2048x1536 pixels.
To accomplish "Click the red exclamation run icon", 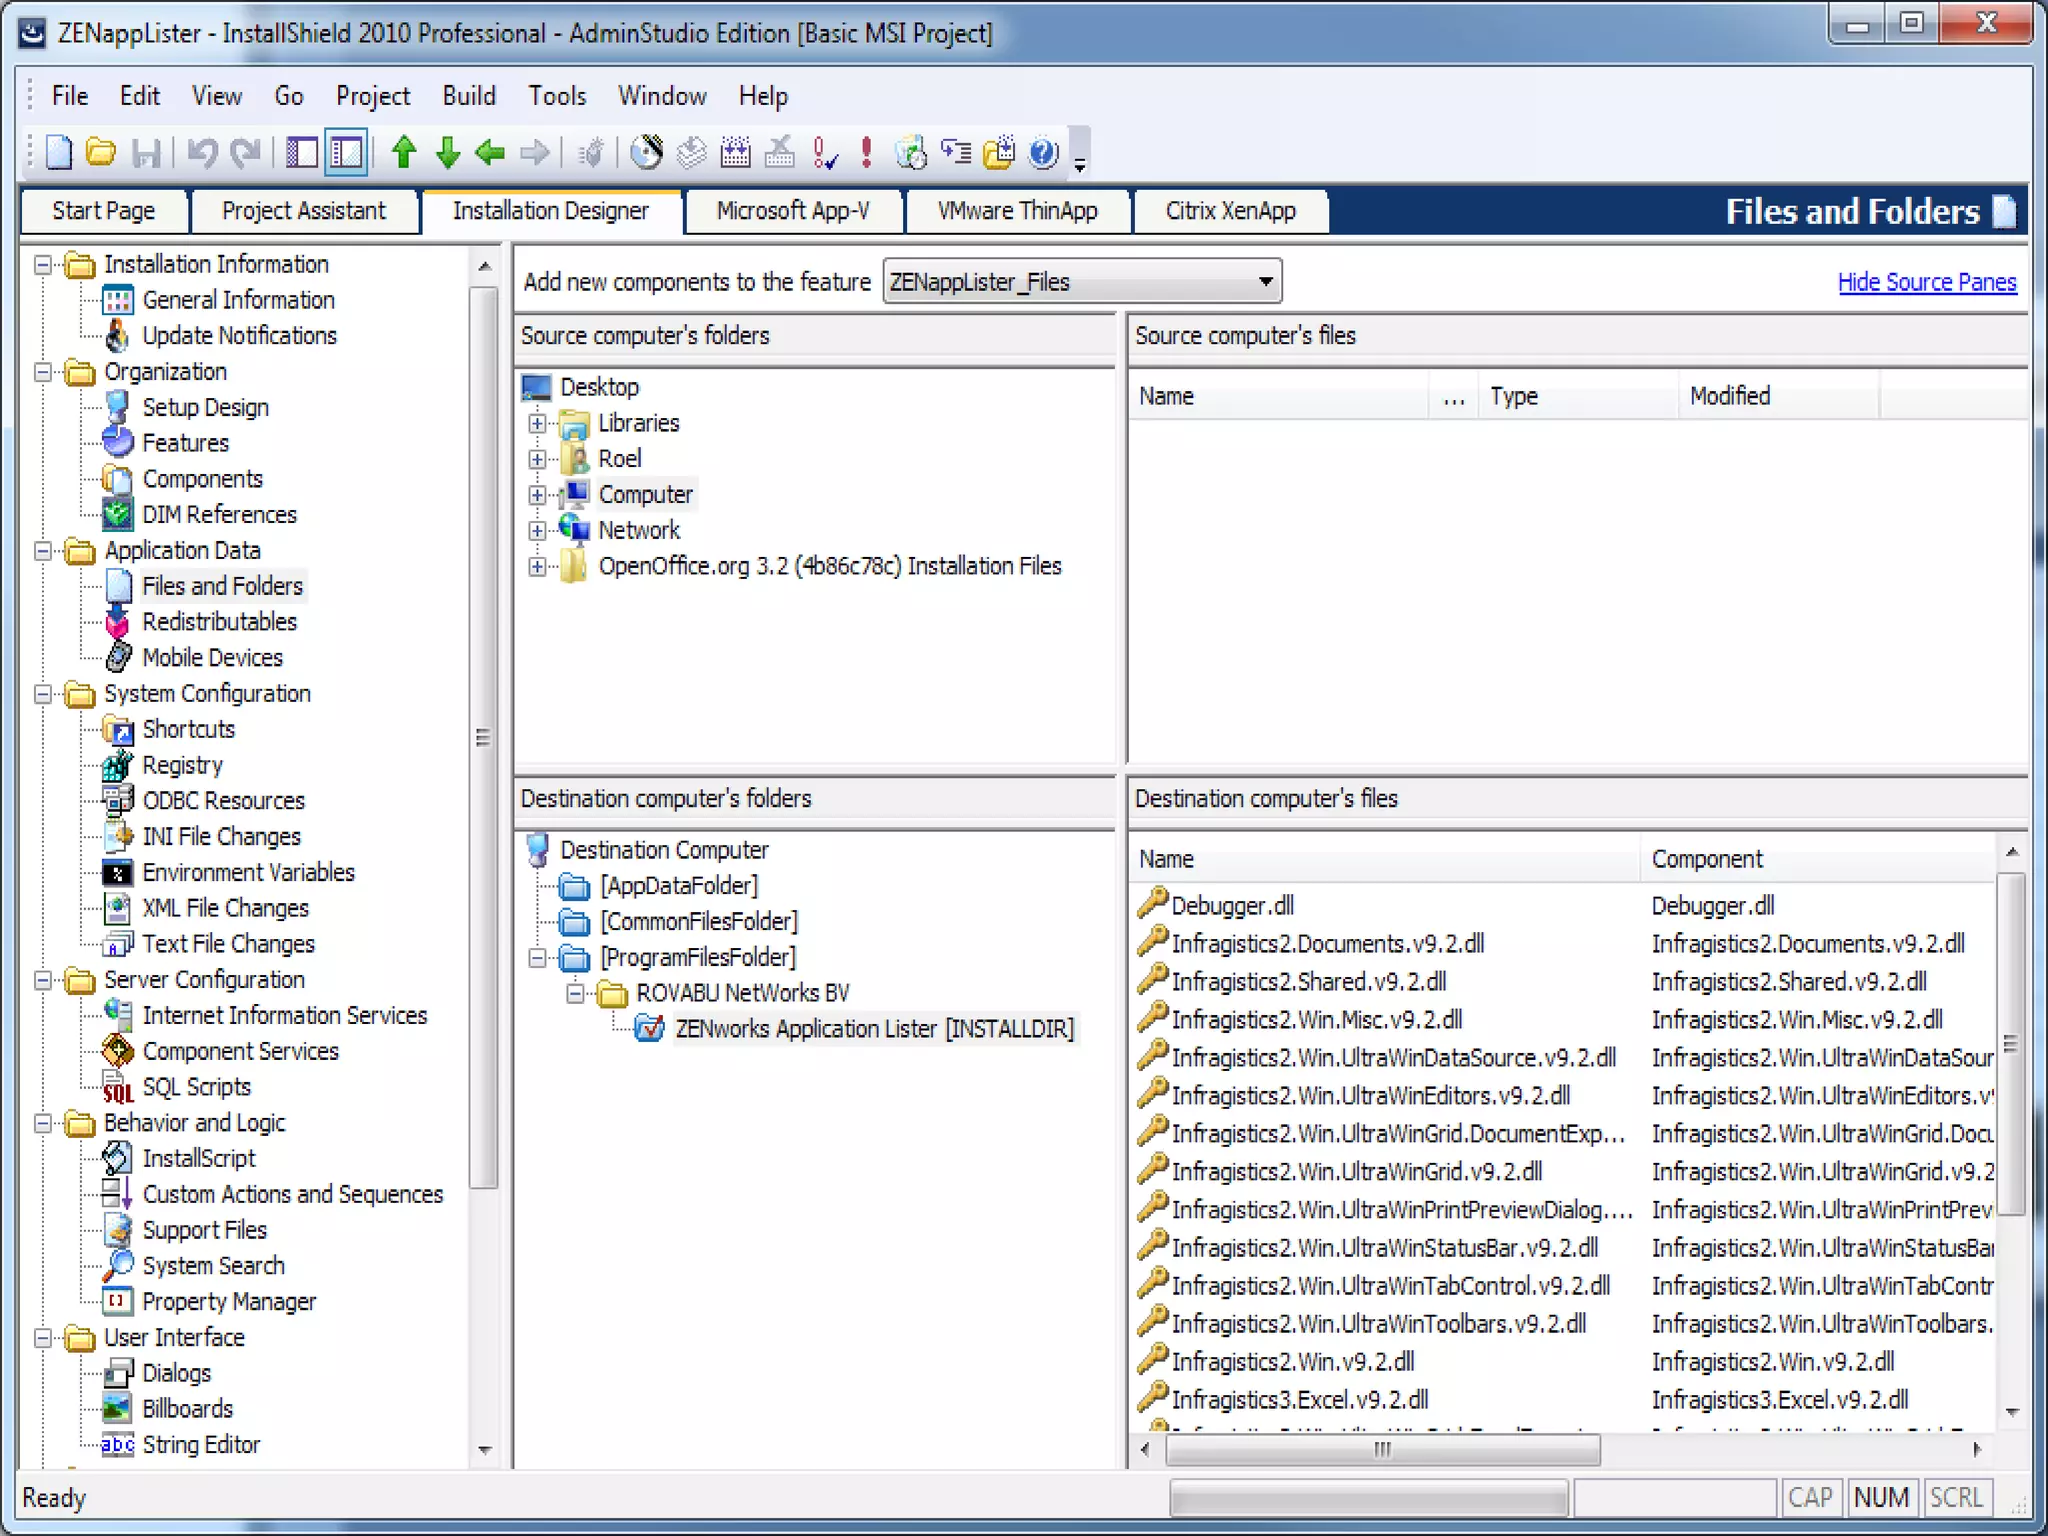I will point(866,152).
